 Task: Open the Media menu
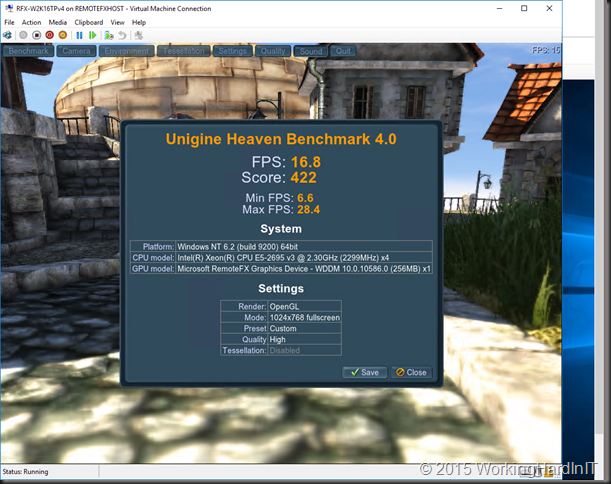[58, 22]
